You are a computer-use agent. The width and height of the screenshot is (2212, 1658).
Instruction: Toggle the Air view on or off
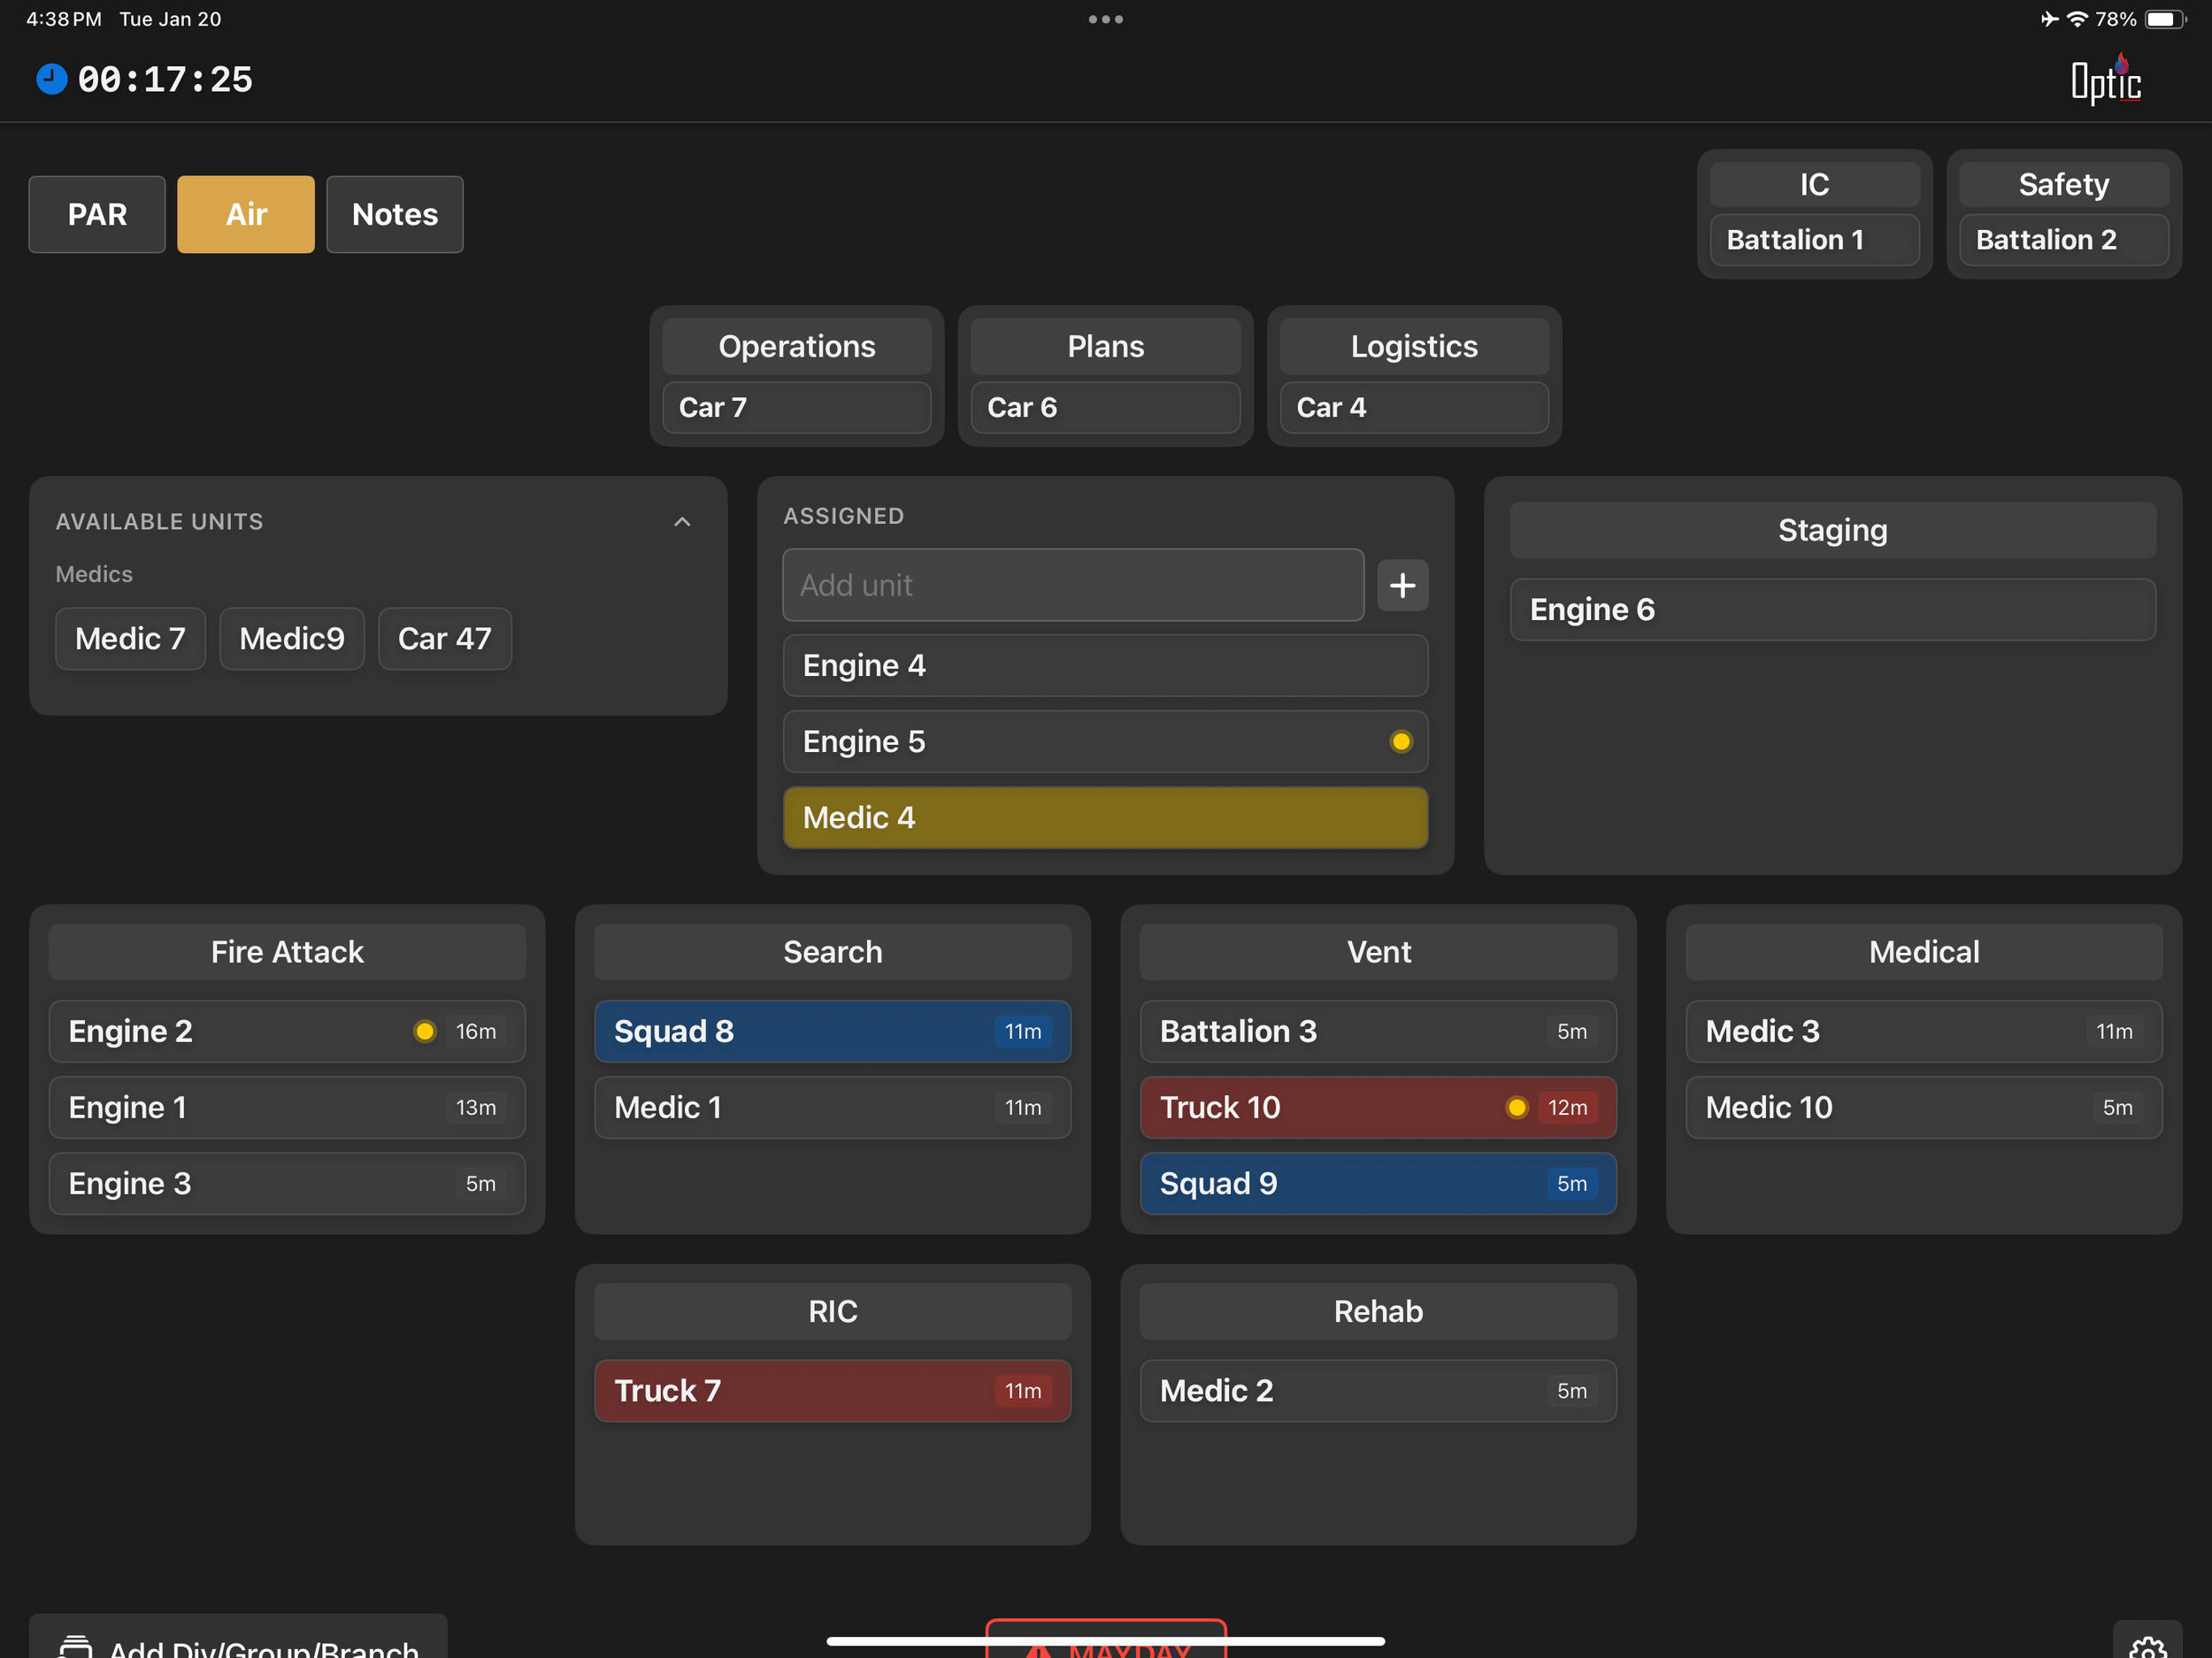point(246,214)
